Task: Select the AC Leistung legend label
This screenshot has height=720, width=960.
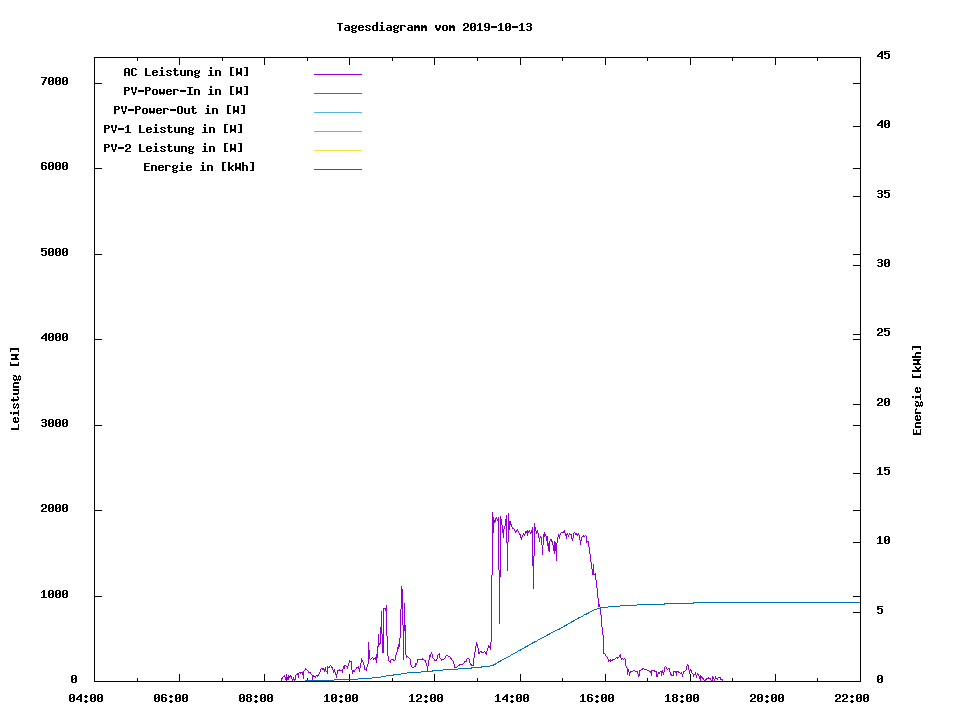Action: [x=186, y=72]
